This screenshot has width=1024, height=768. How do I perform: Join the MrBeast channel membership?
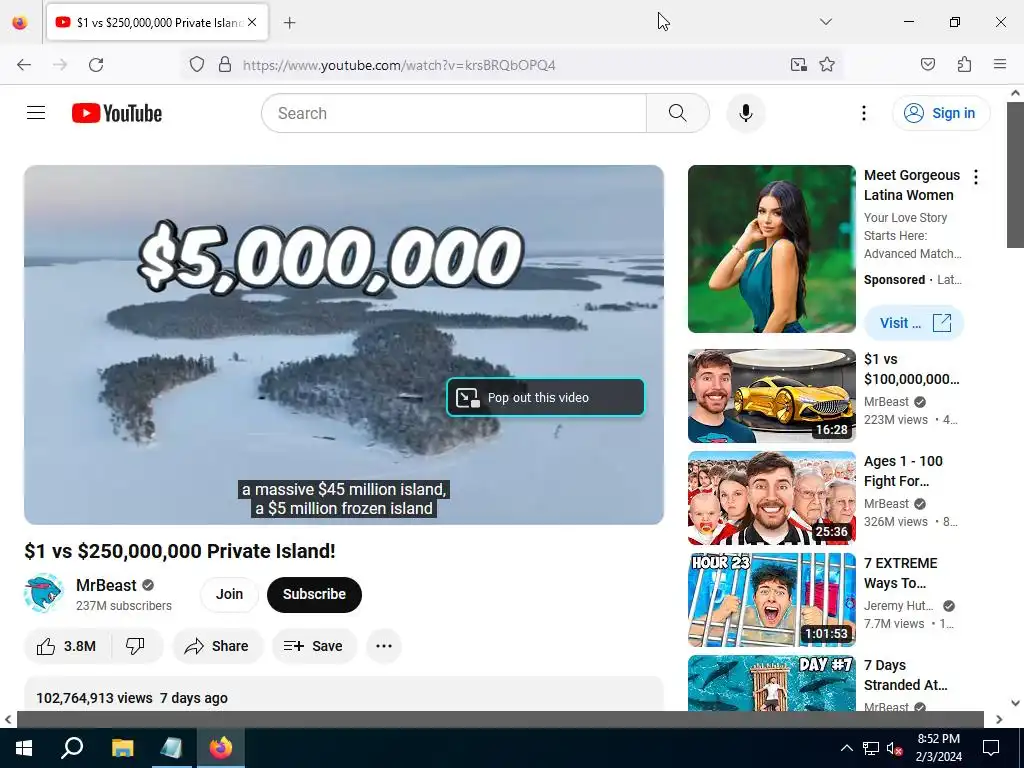click(x=229, y=594)
